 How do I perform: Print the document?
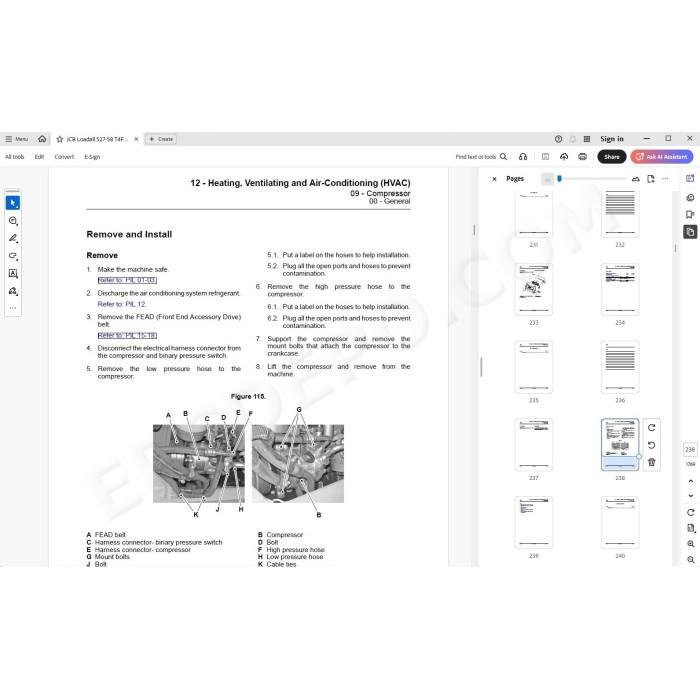pyautogui.click(x=583, y=157)
